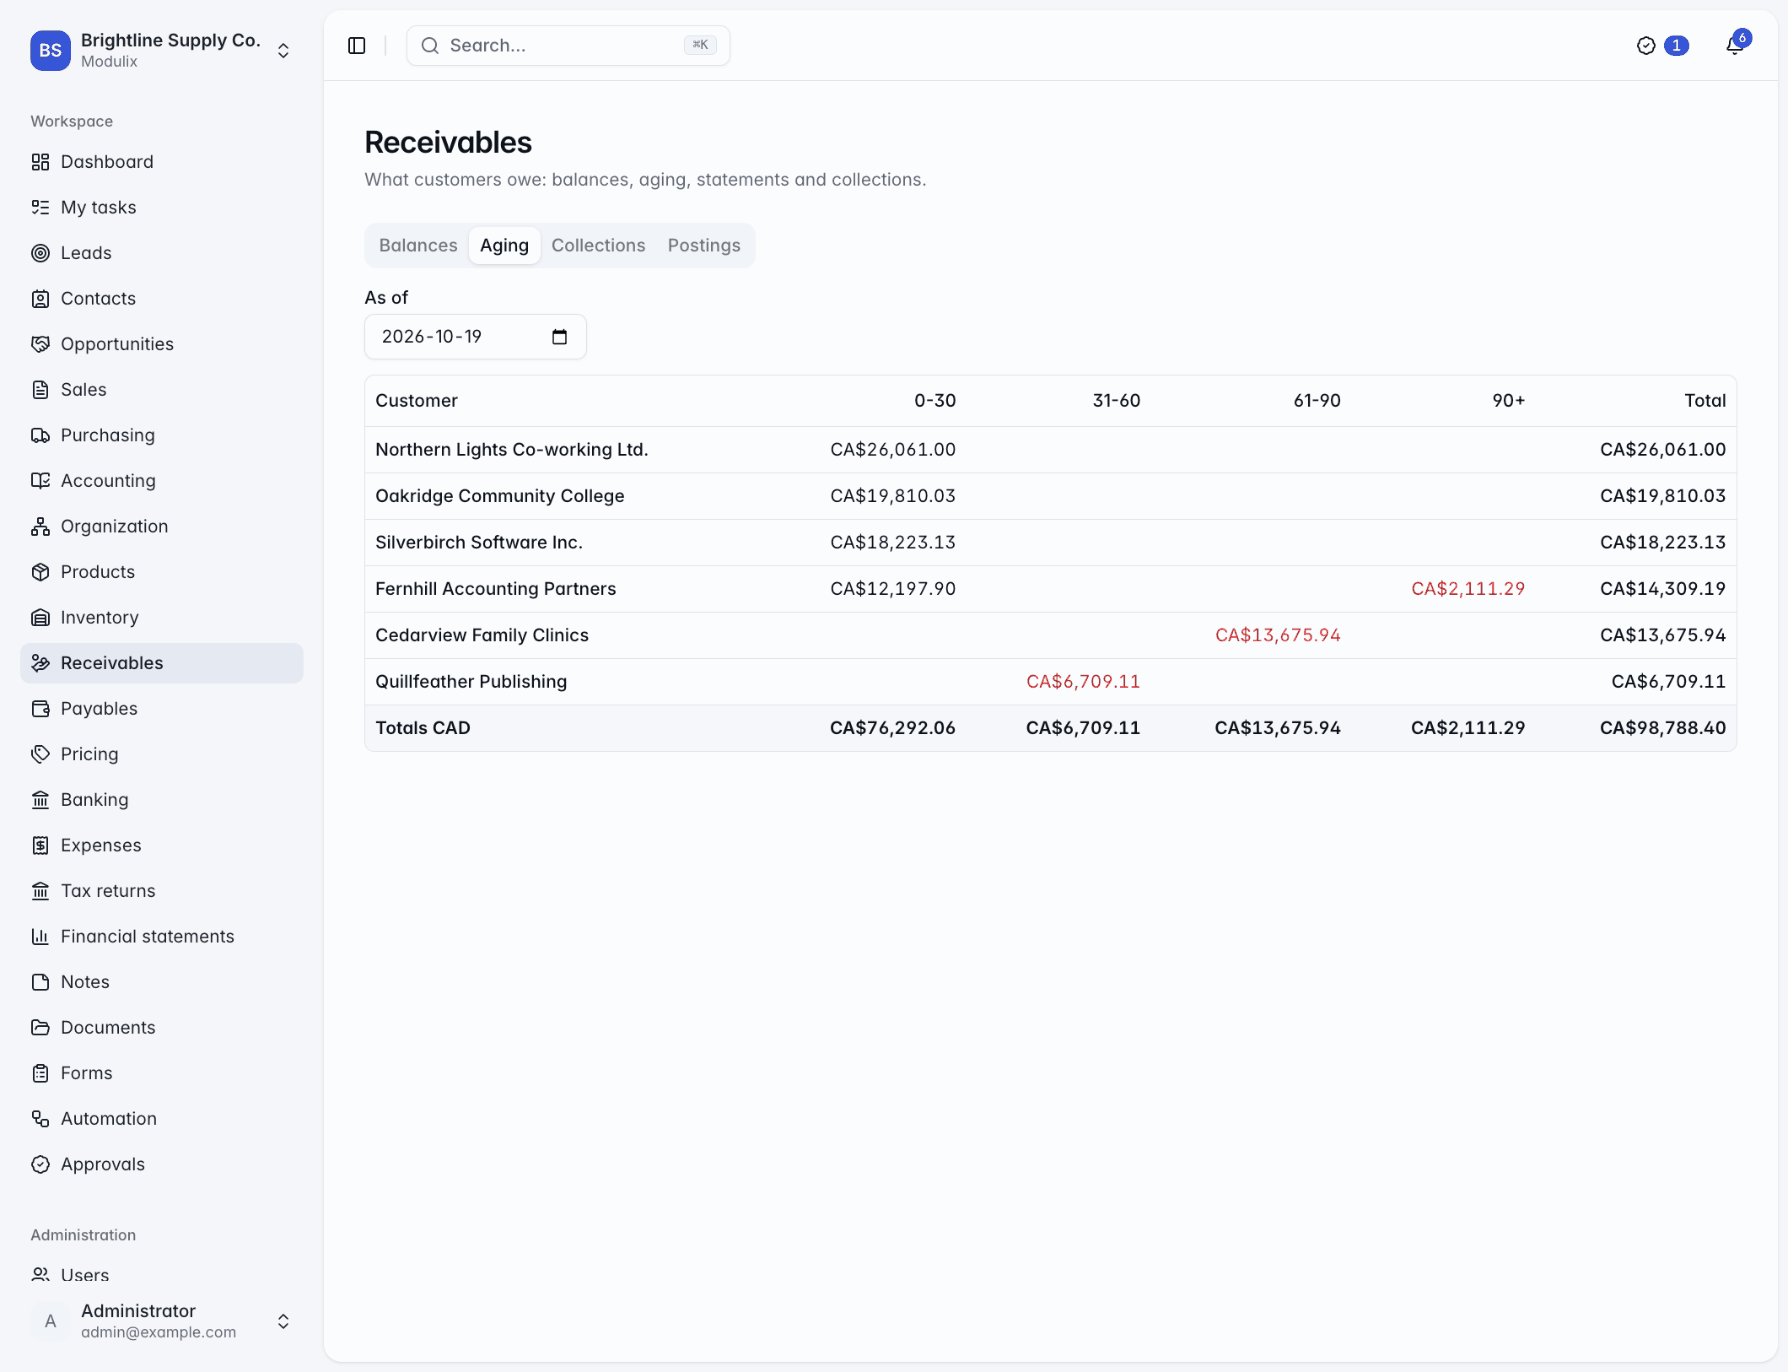Viewport: 1788px width, 1372px height.
Task: Open Payables in the sidebar
Action: pyautogui.click(x=161, y=708)
